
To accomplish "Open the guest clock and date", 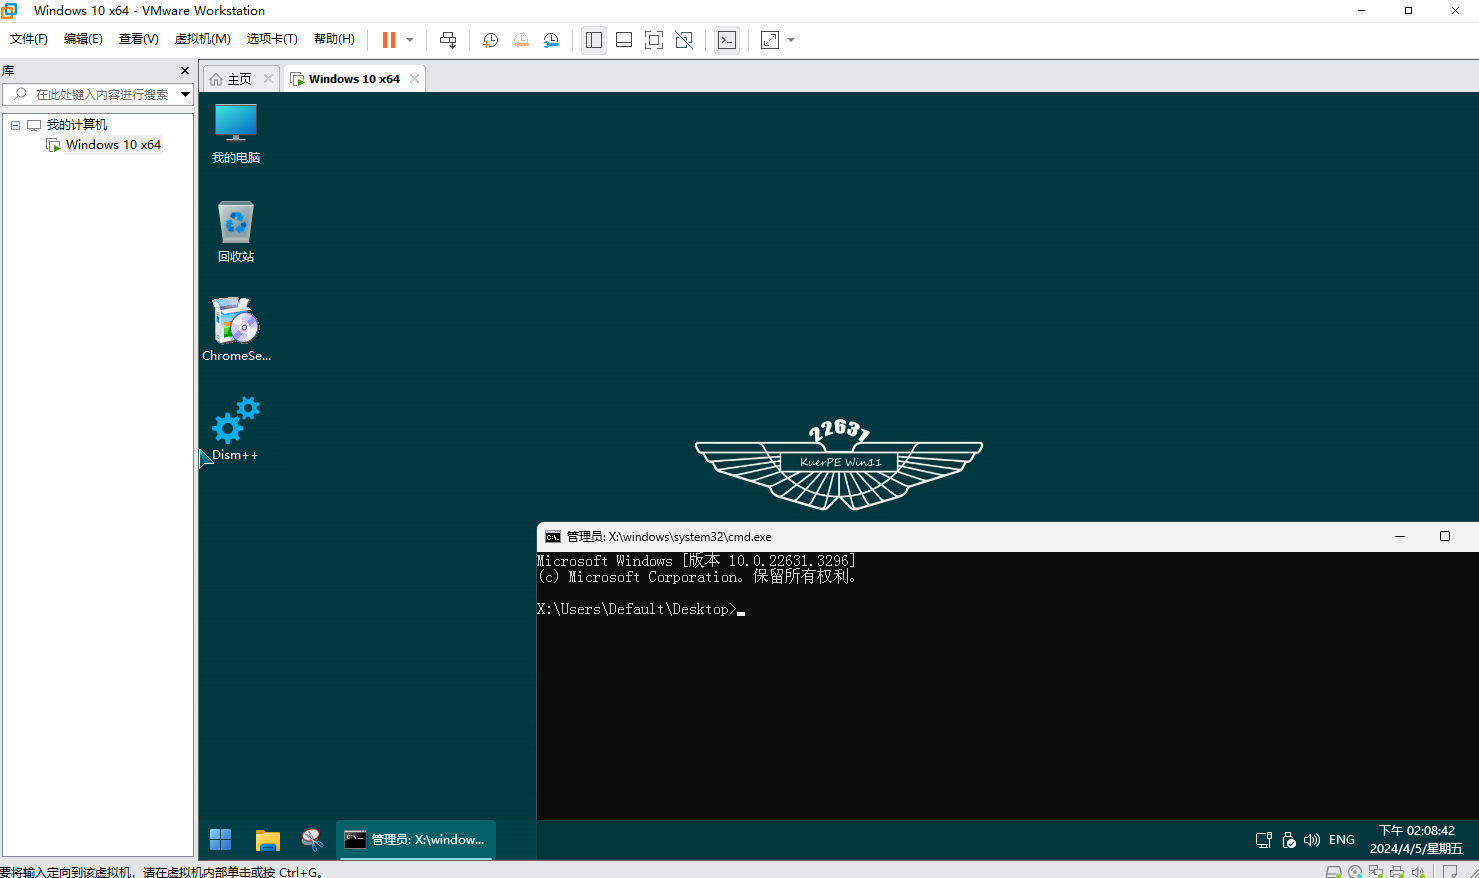I will pyautogui.click(x=1416, y=840).
